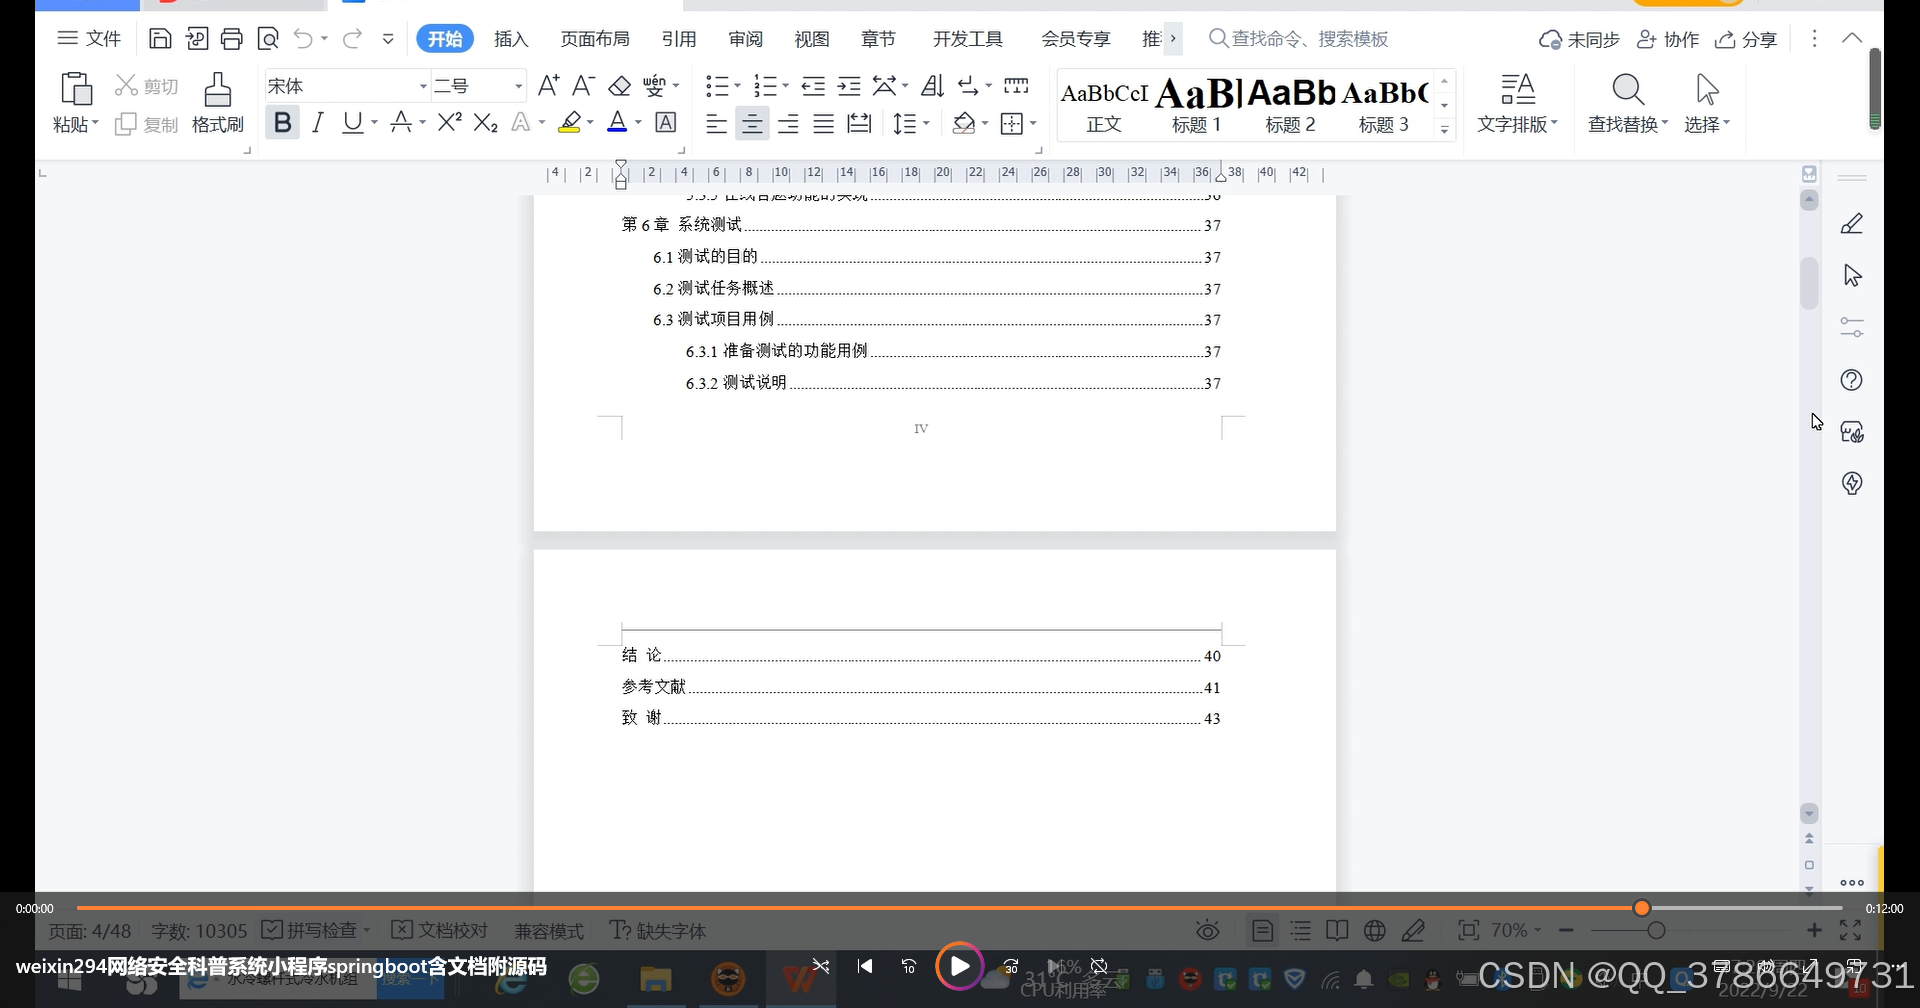Switch to the 审阅 tab
Image resolution: width=1920 pixels, height=1008 pixels.
tap(746, 38)
